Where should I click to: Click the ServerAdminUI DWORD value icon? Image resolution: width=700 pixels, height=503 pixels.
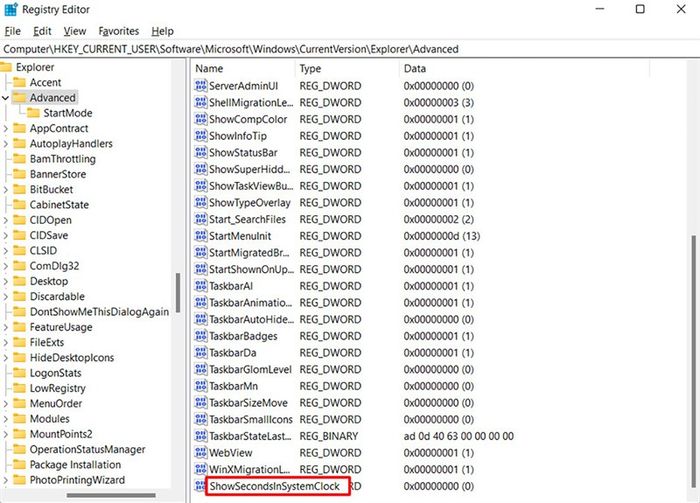pyautogui.click(x=201, y=86)
